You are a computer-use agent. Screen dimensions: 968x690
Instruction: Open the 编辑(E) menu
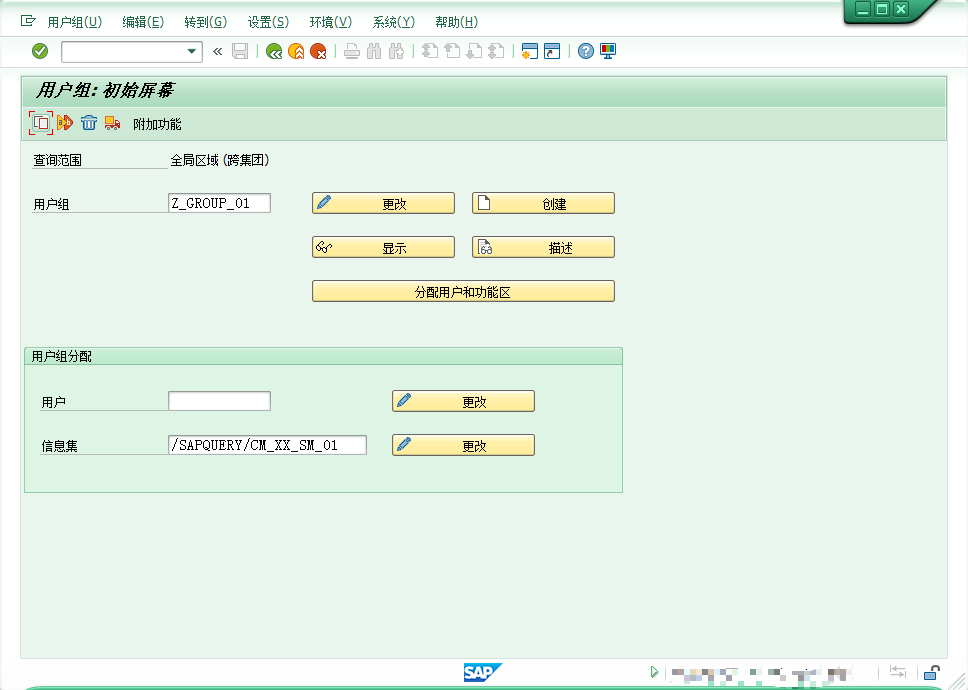pyautogui.click(x=143, y=22)
